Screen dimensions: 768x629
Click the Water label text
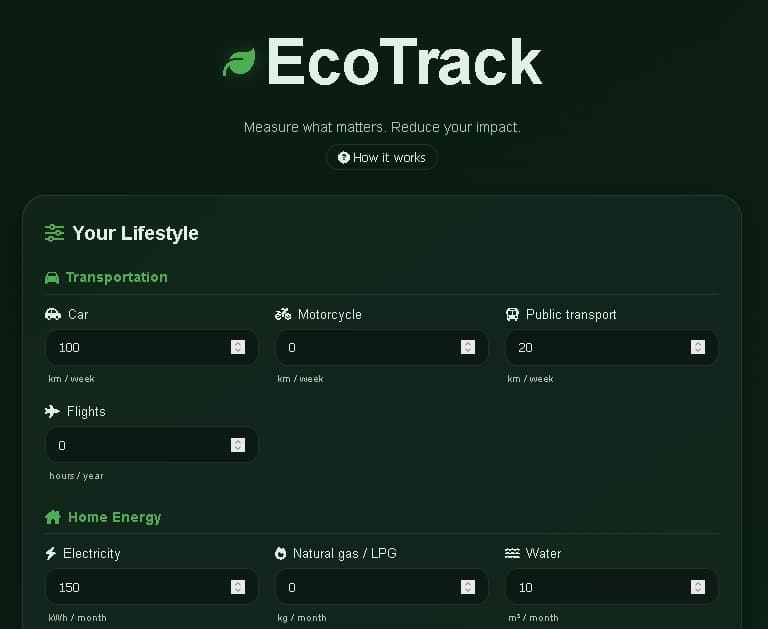(x=543, y=554)
